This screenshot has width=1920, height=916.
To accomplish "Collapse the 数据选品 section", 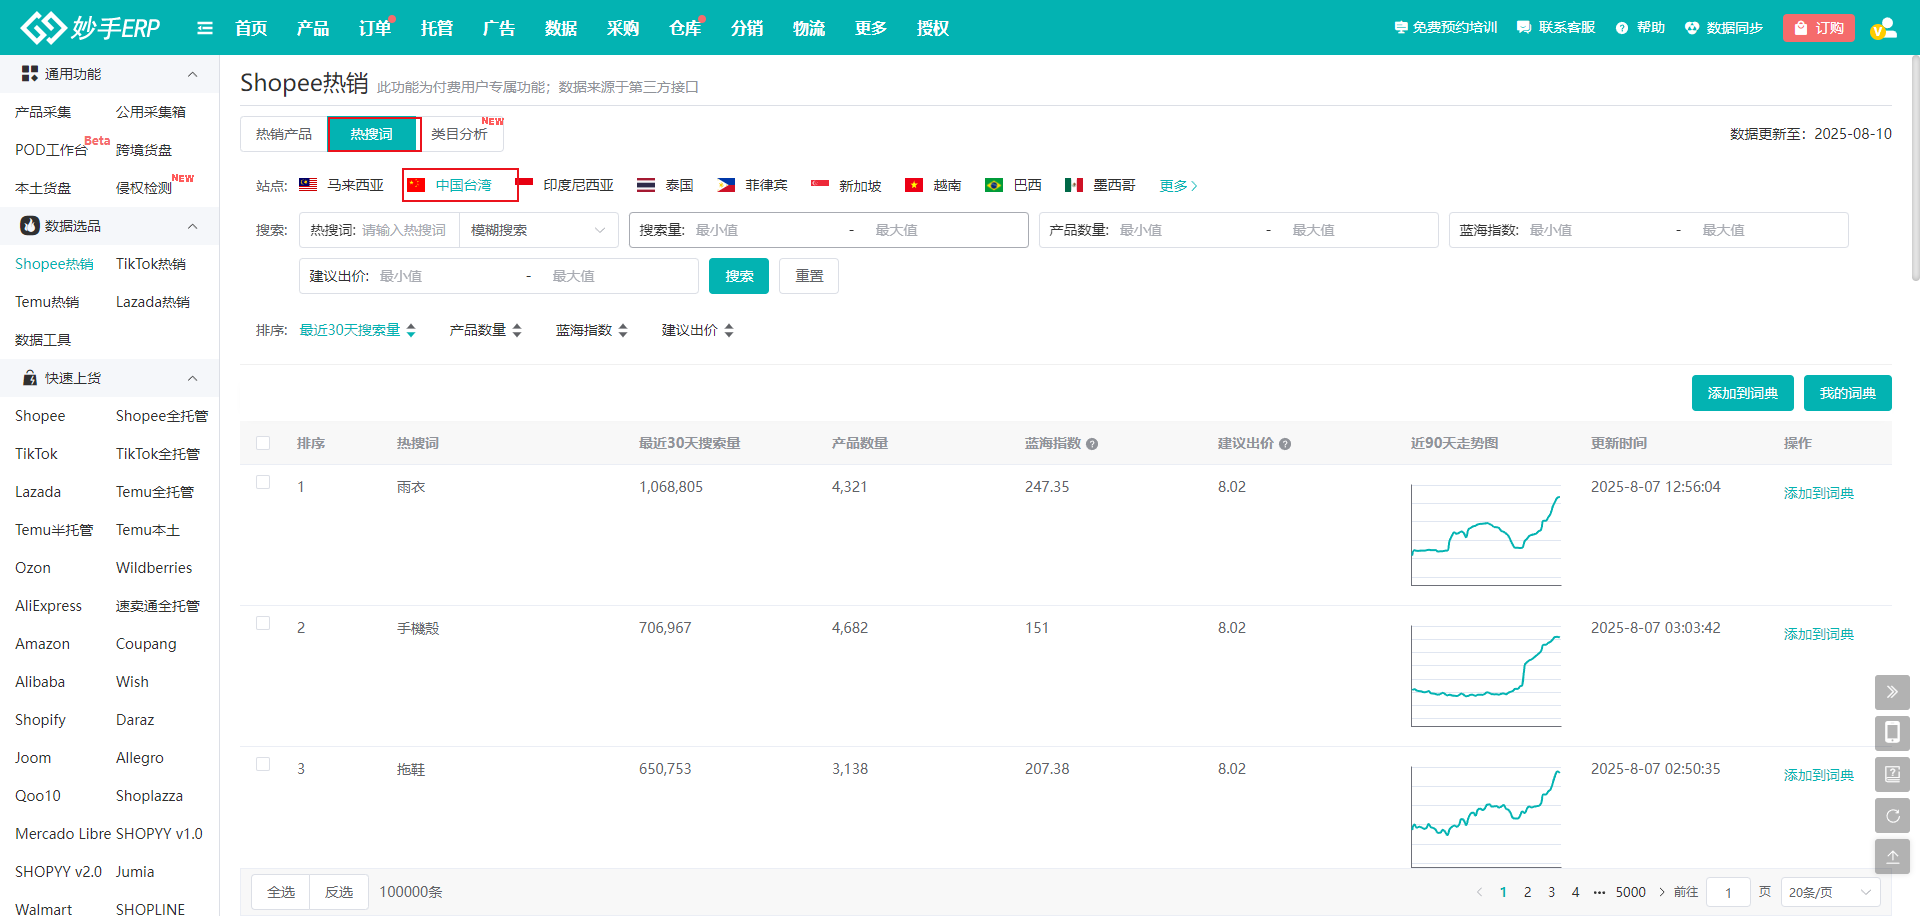I will click(192, 226).
